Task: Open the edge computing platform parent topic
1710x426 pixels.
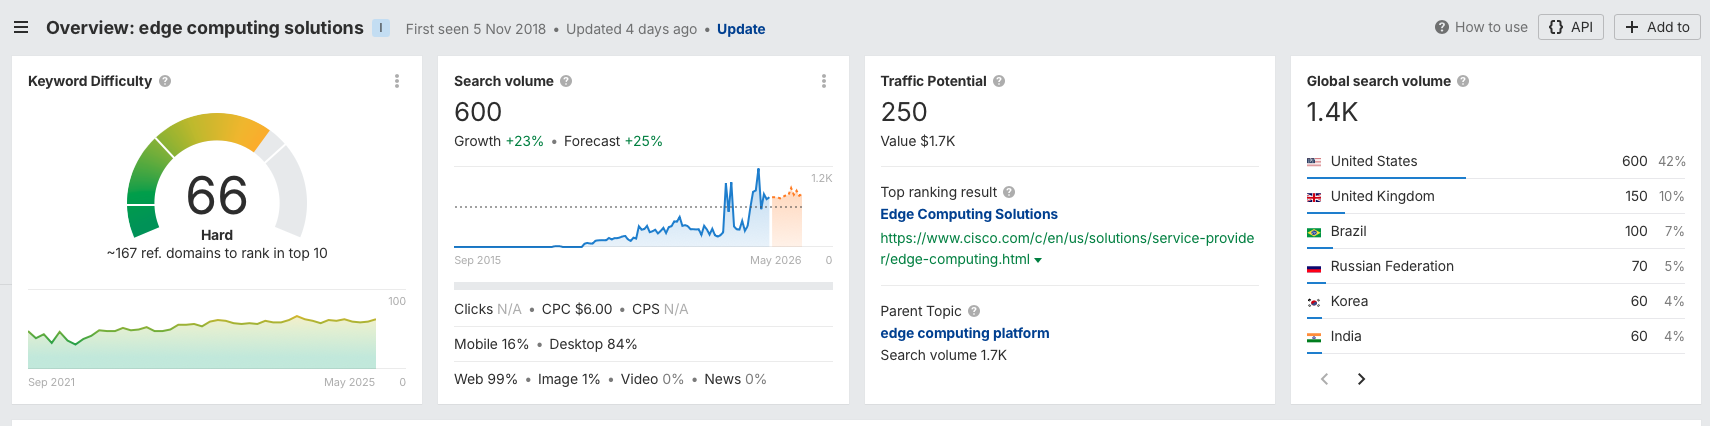Action: click(964, 333)
